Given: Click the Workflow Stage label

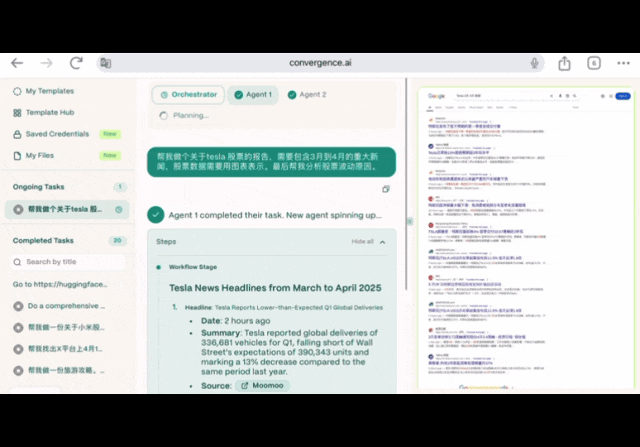Looking at the screenshot, I should (193, 267).
